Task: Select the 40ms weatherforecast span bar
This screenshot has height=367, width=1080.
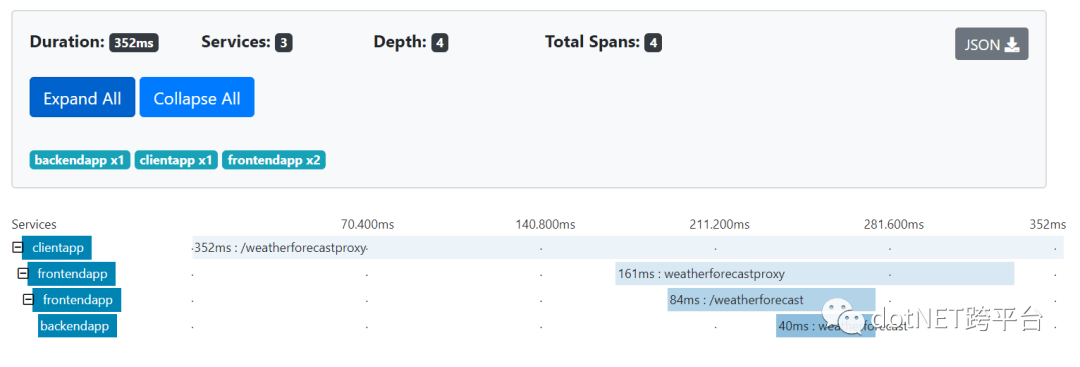Action: [x=826, y=326]
